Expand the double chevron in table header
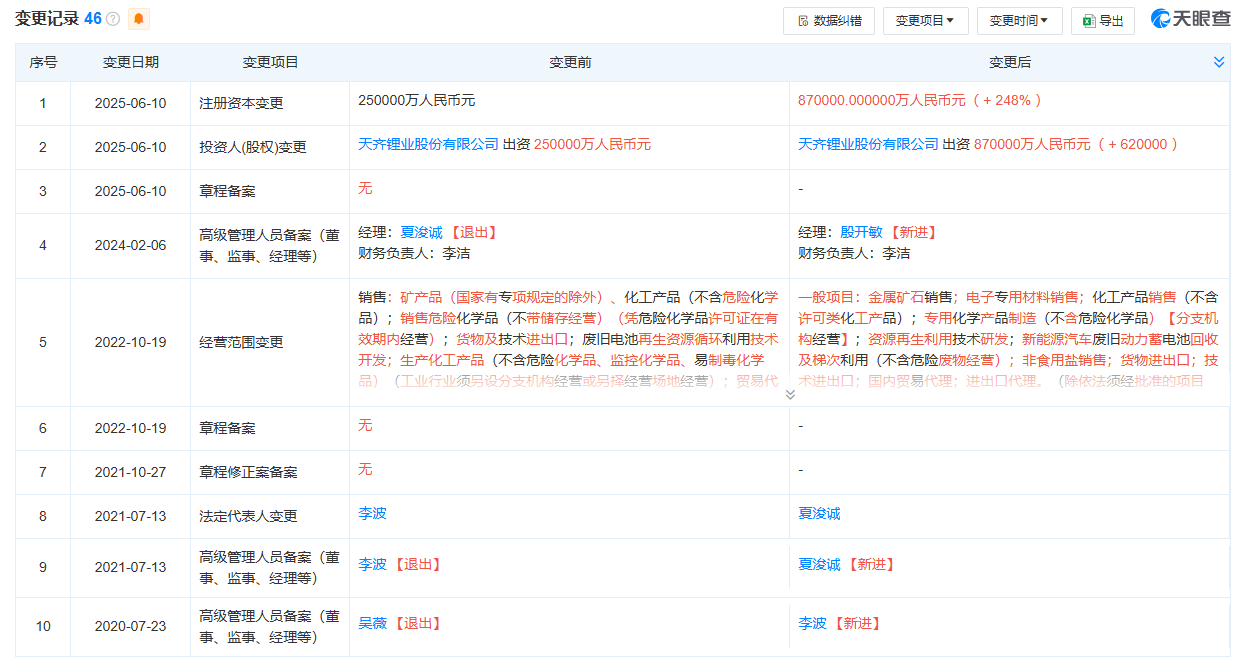The width and height of the screenshot is (1235, 665). pos(1219,62)
